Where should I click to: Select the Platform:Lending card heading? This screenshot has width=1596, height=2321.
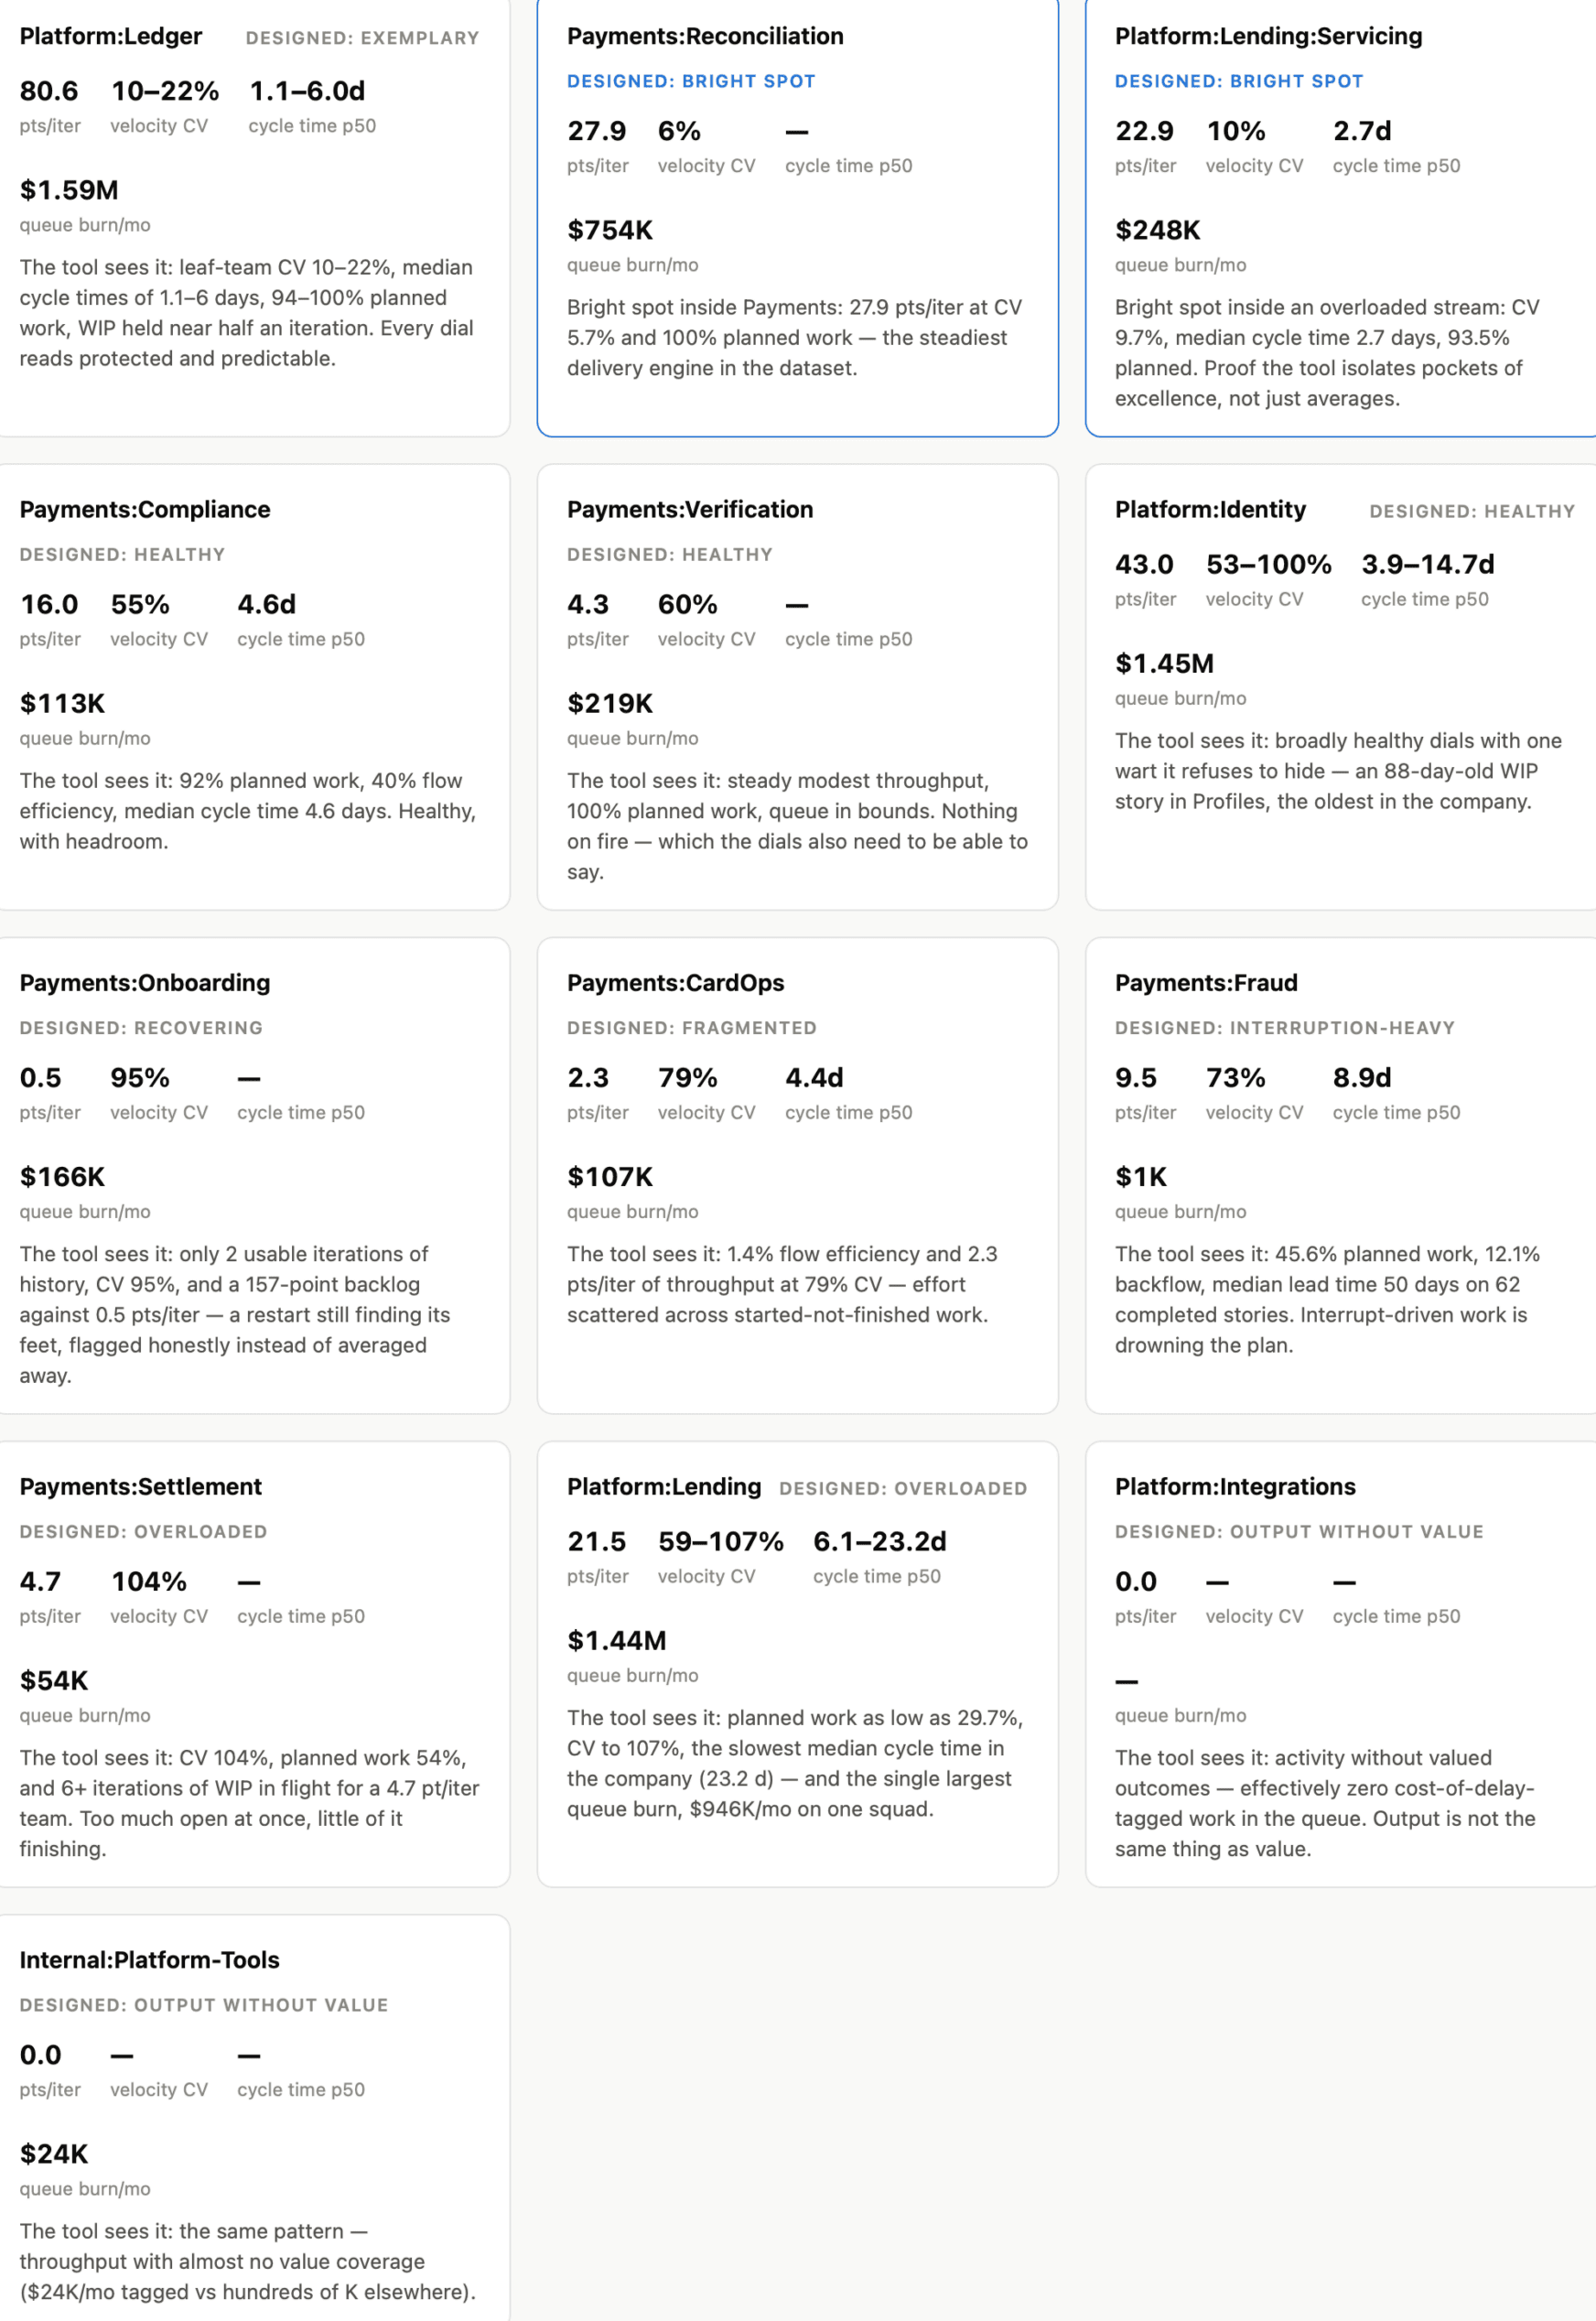coord(664,1486)
